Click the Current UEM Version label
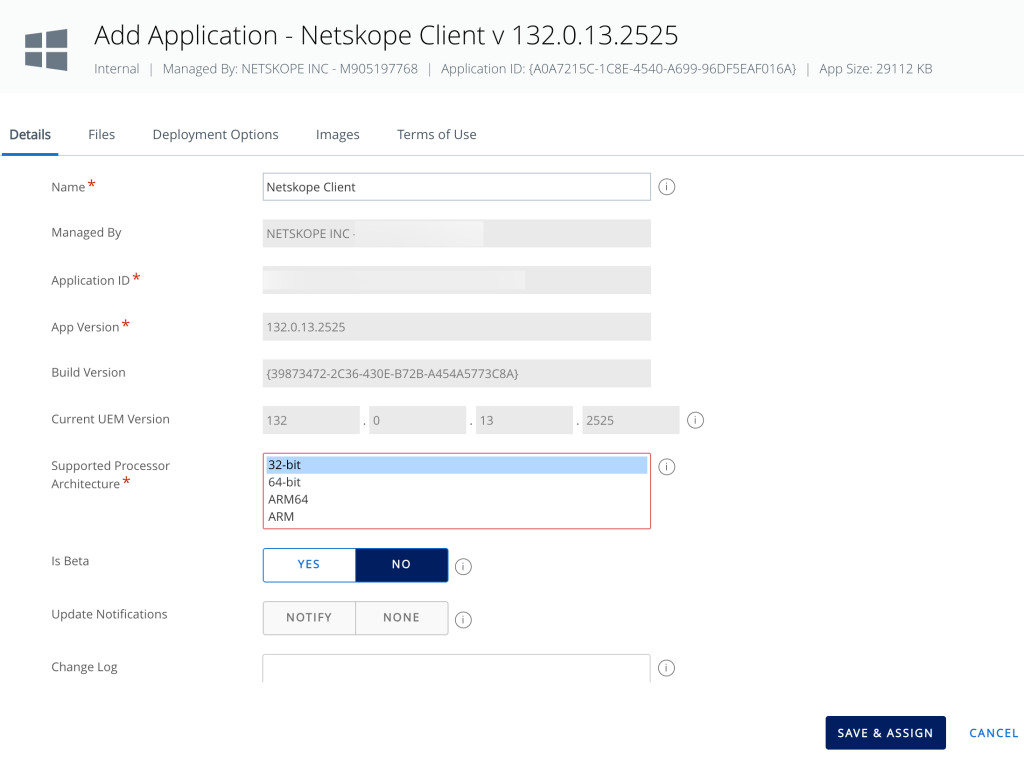Viewport: 1024px width, 758px height. (x=110, y=419)
